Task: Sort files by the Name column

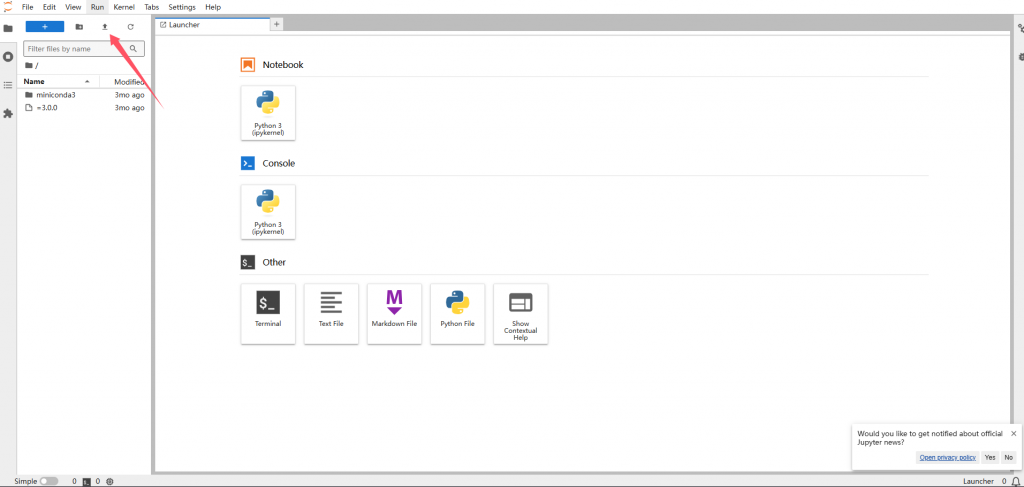Action: coord(59,82)
